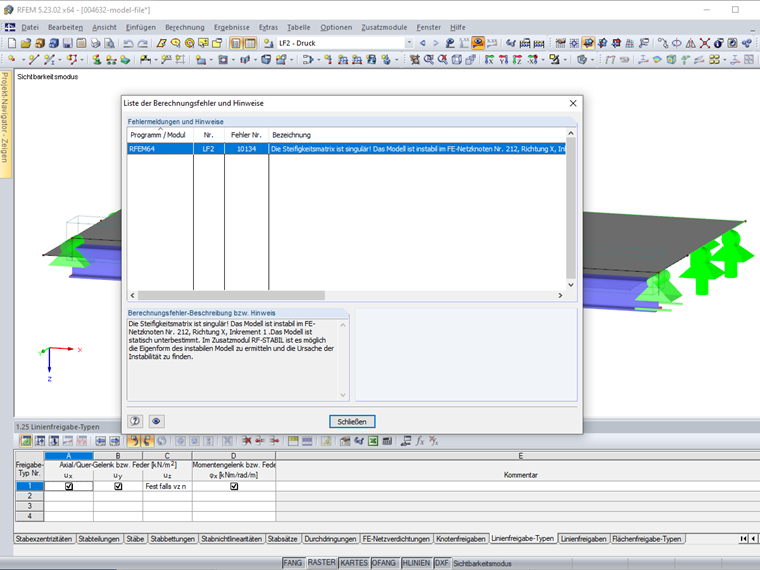Viewport: 760px width, 570px height.
Task: Click the first-tab navigation arrow of table tabs
Action: tap(743, 538)
